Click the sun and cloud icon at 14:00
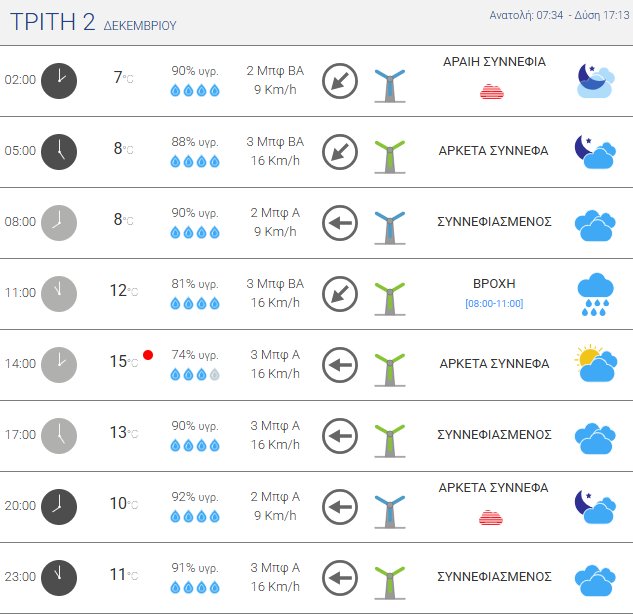Viewport: 633px width, 614px height. tap(594, 364)
